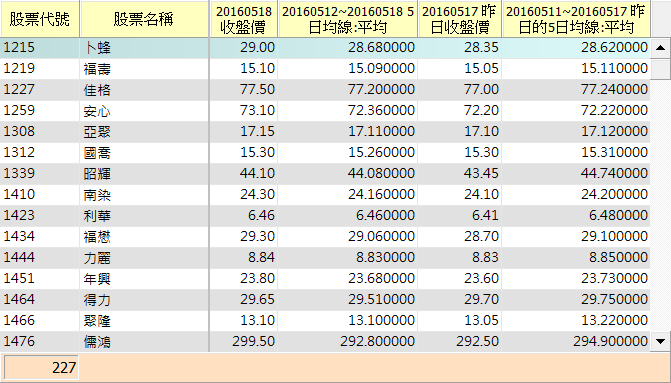Select stock name 聚隆

(x=97, y=320)
